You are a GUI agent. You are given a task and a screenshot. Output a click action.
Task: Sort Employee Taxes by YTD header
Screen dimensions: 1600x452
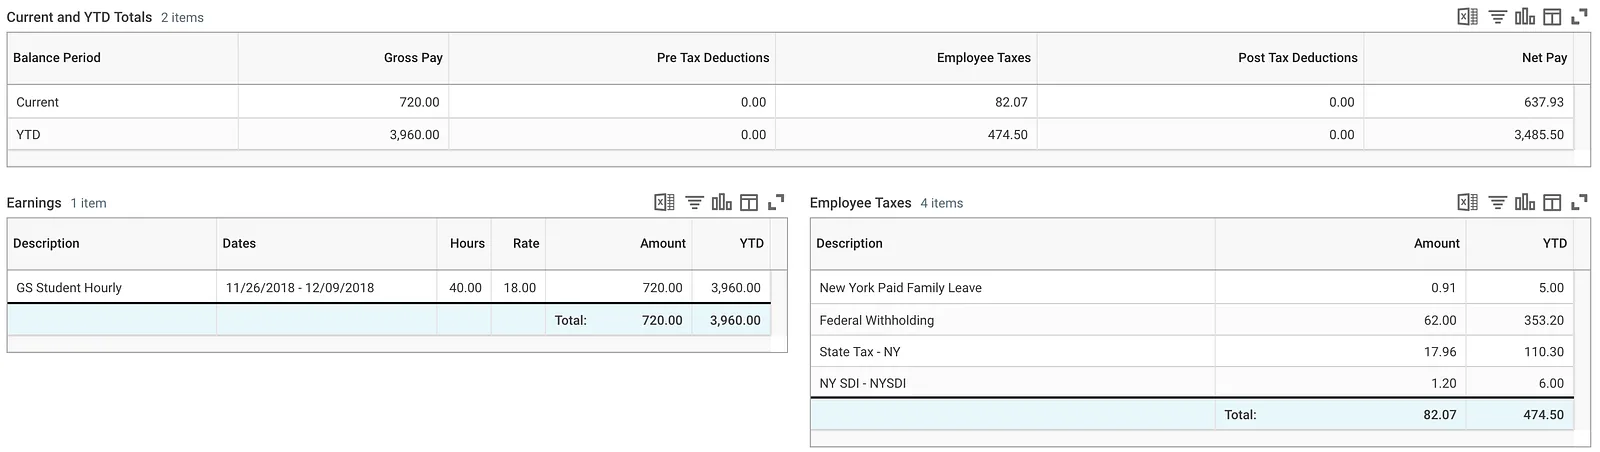(1520, 244)
